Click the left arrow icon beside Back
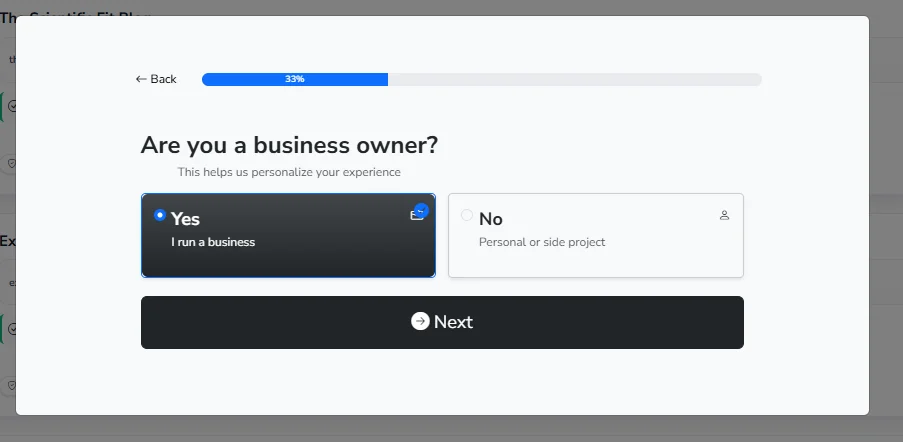903x442 pixels. [141, 79]
